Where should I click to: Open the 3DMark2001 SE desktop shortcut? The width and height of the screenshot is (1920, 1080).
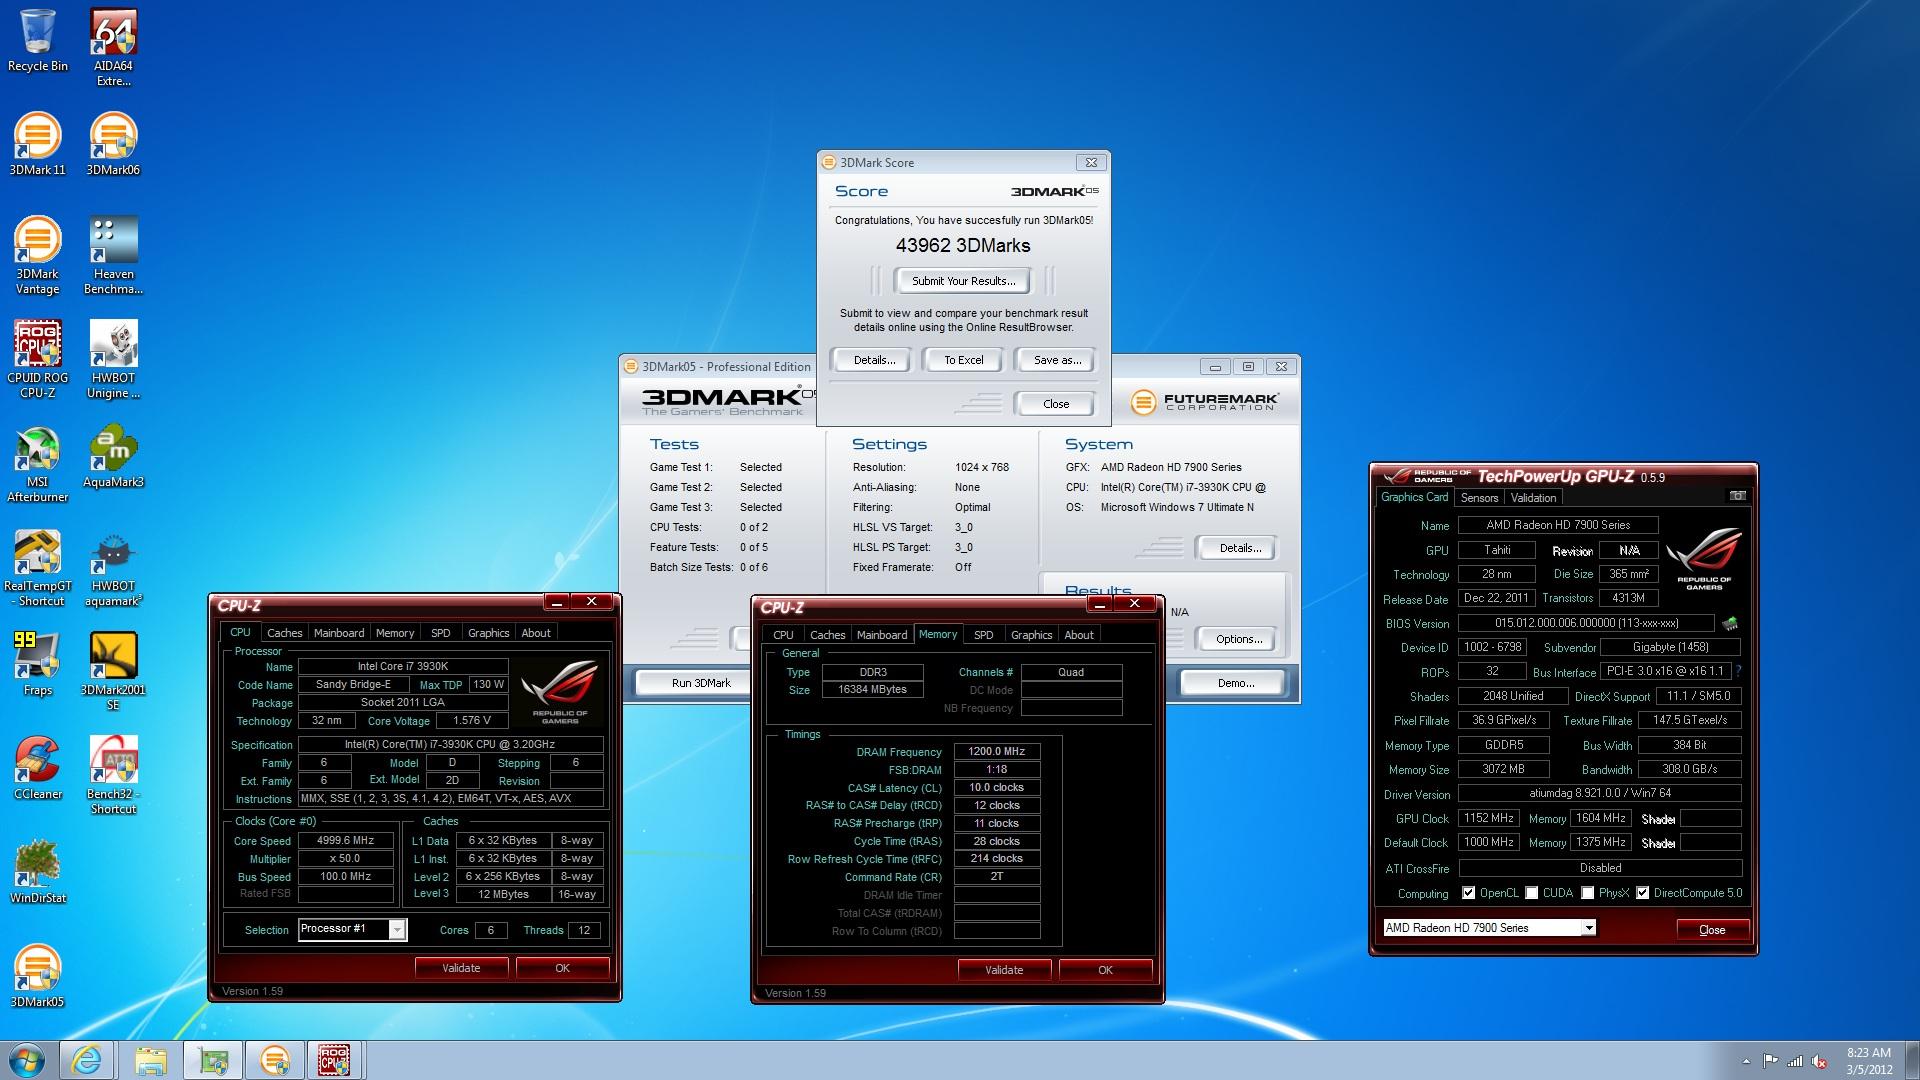[113, 671]
